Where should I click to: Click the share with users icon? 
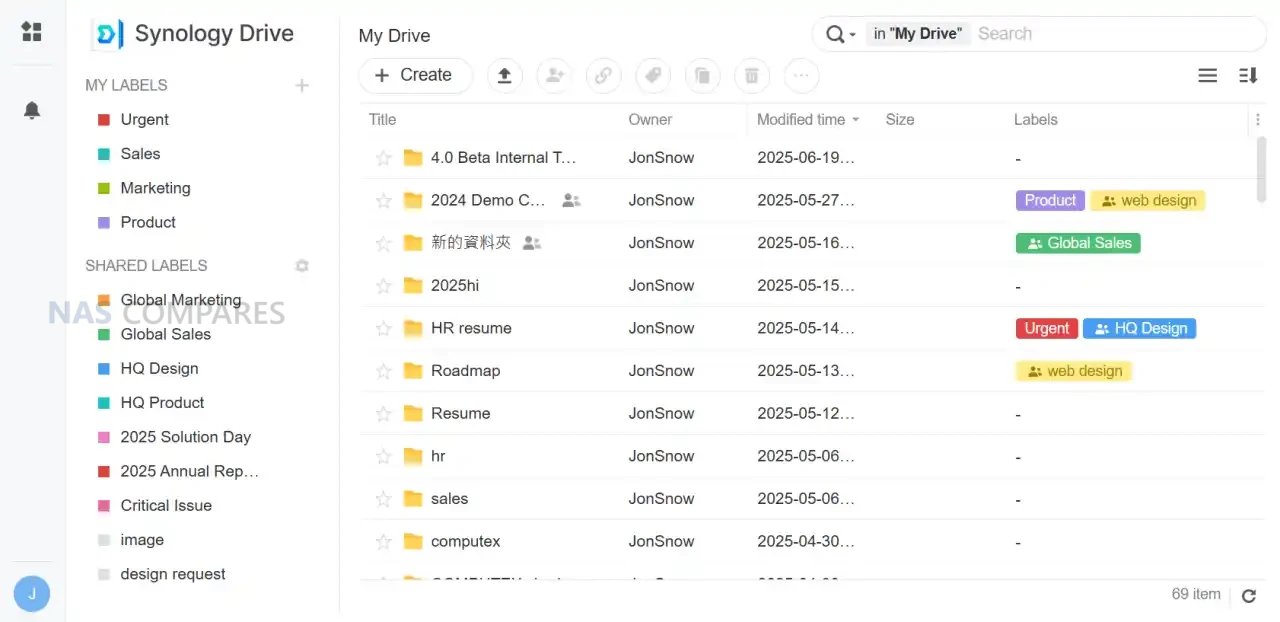coord(554,75)
